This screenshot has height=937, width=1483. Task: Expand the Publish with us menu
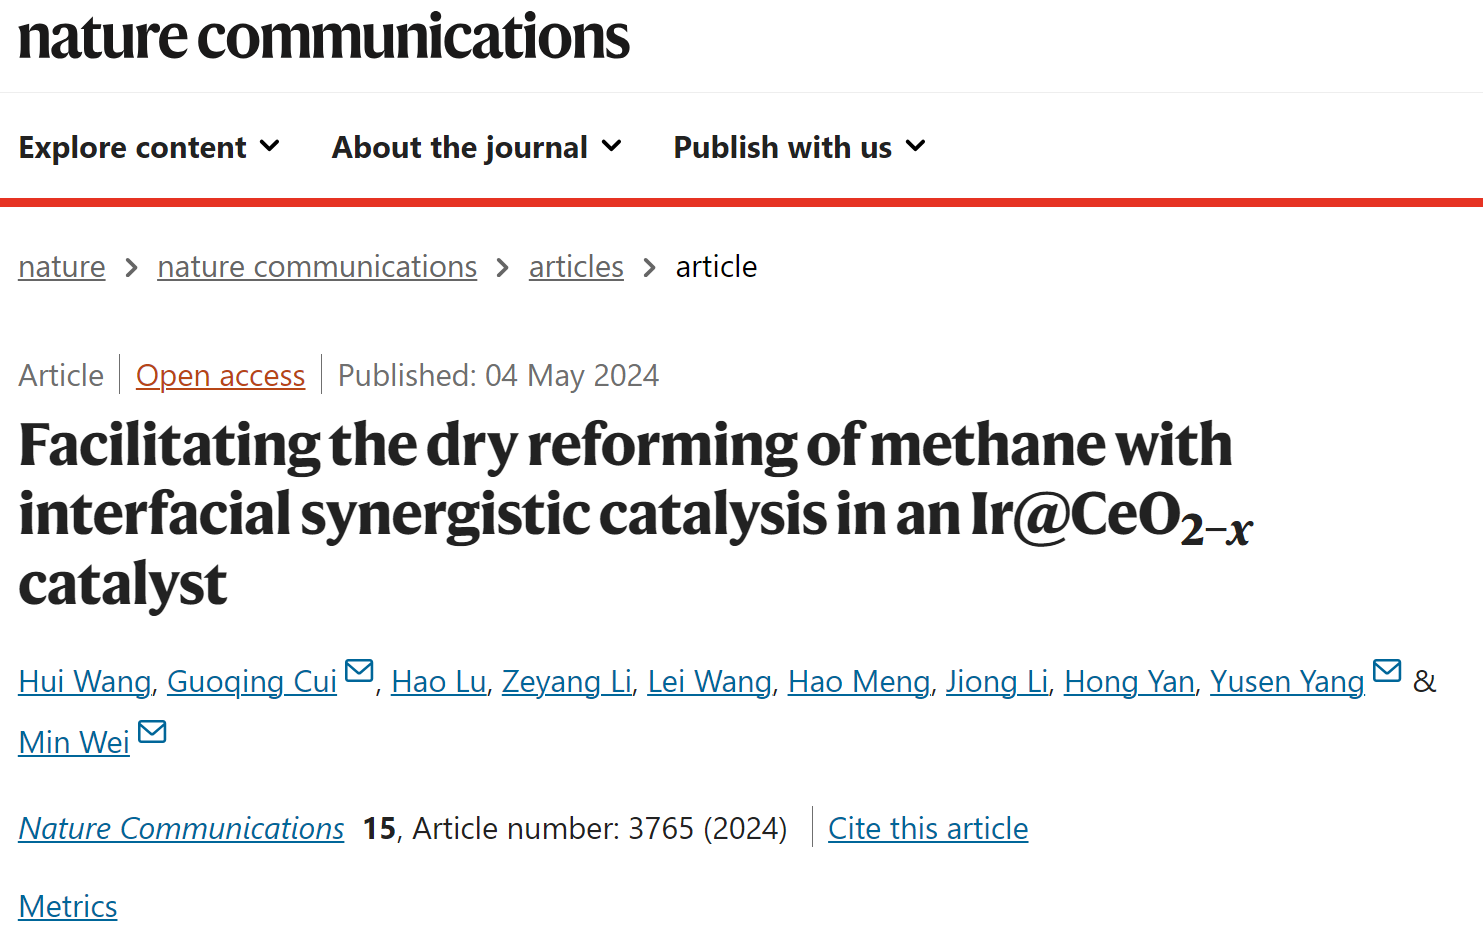tap(799, 147)
